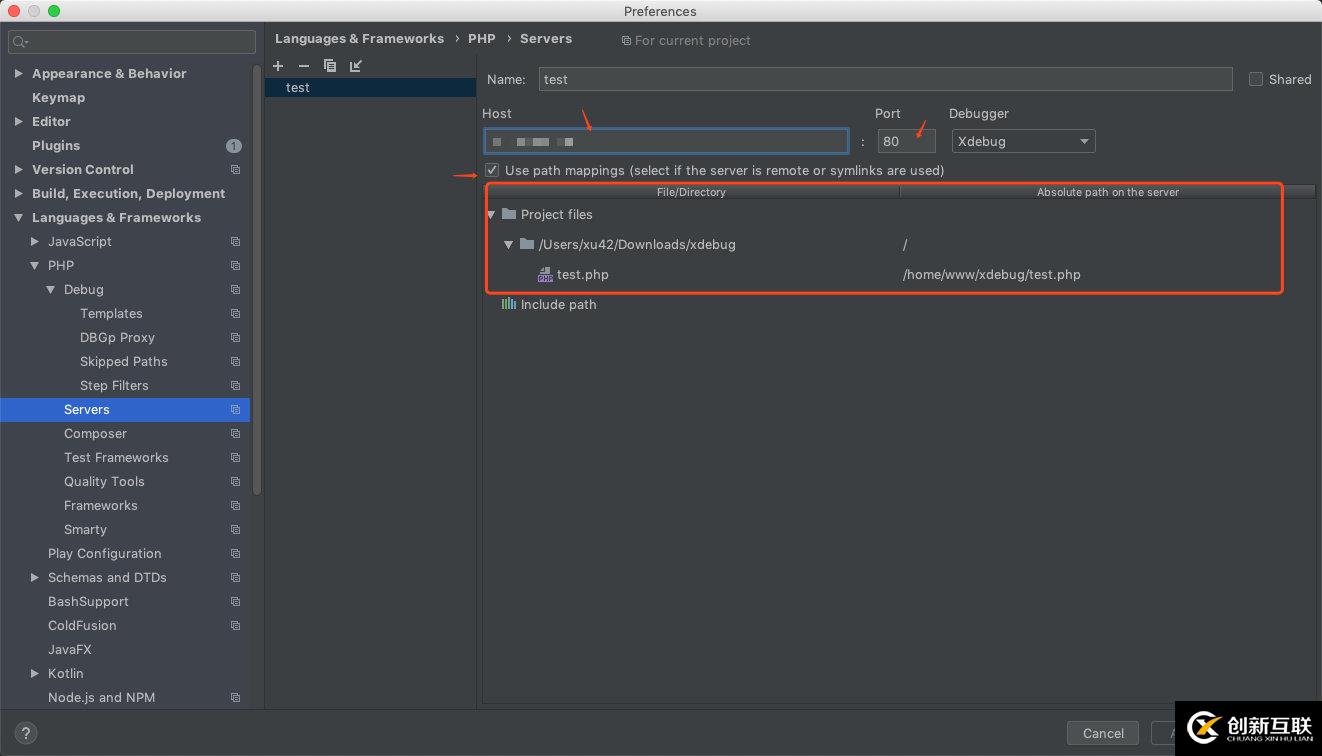Viewport: 1322px width, 756px height.
Task: Click the copy server configuration icon
Action: click(330, 66)
